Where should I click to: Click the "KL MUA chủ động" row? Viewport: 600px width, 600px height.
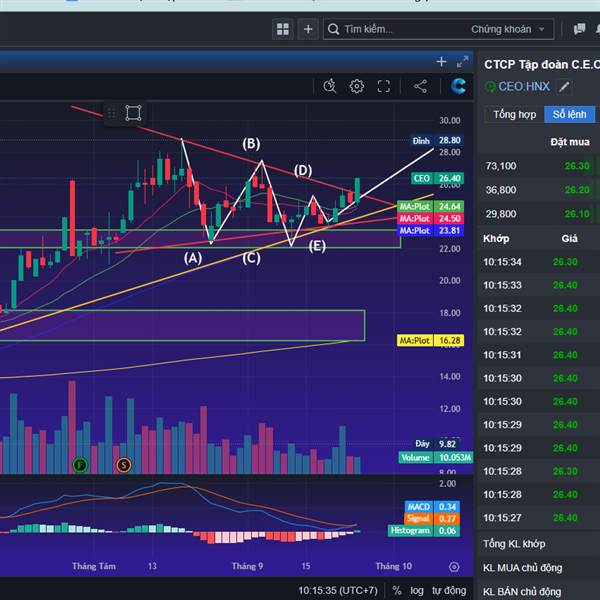pos(539,568)
